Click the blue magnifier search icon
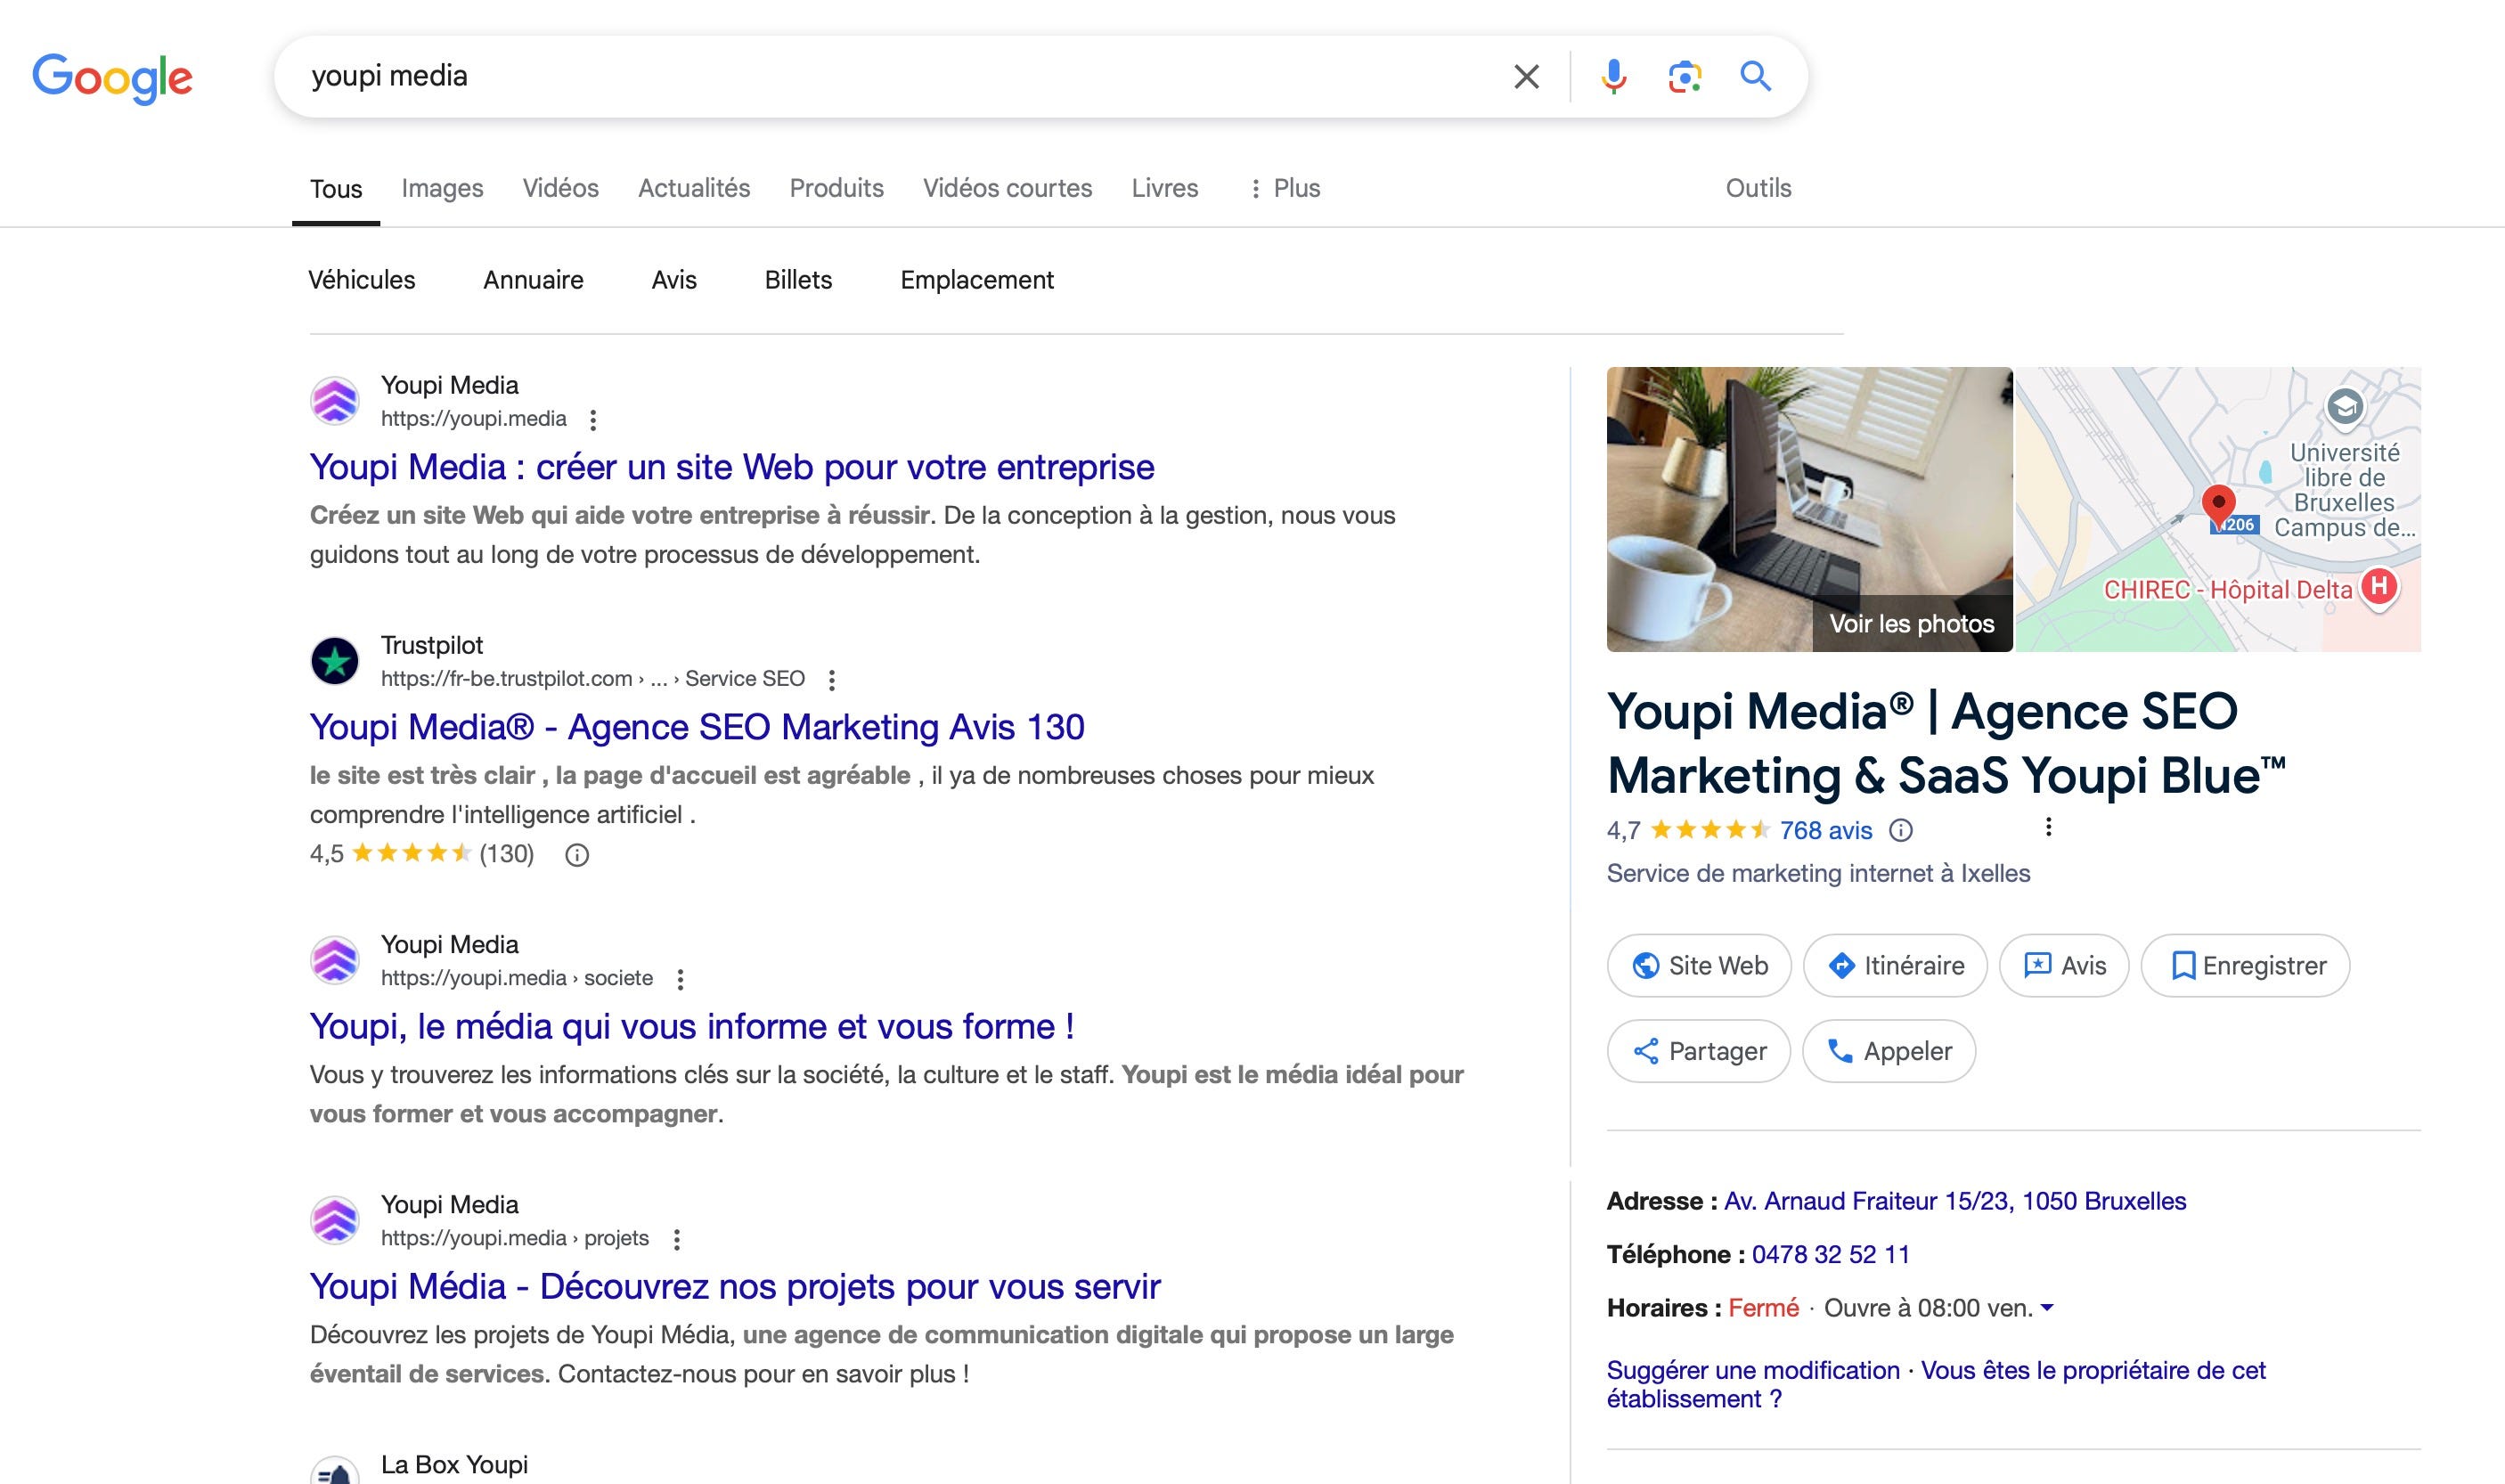 1755,76
